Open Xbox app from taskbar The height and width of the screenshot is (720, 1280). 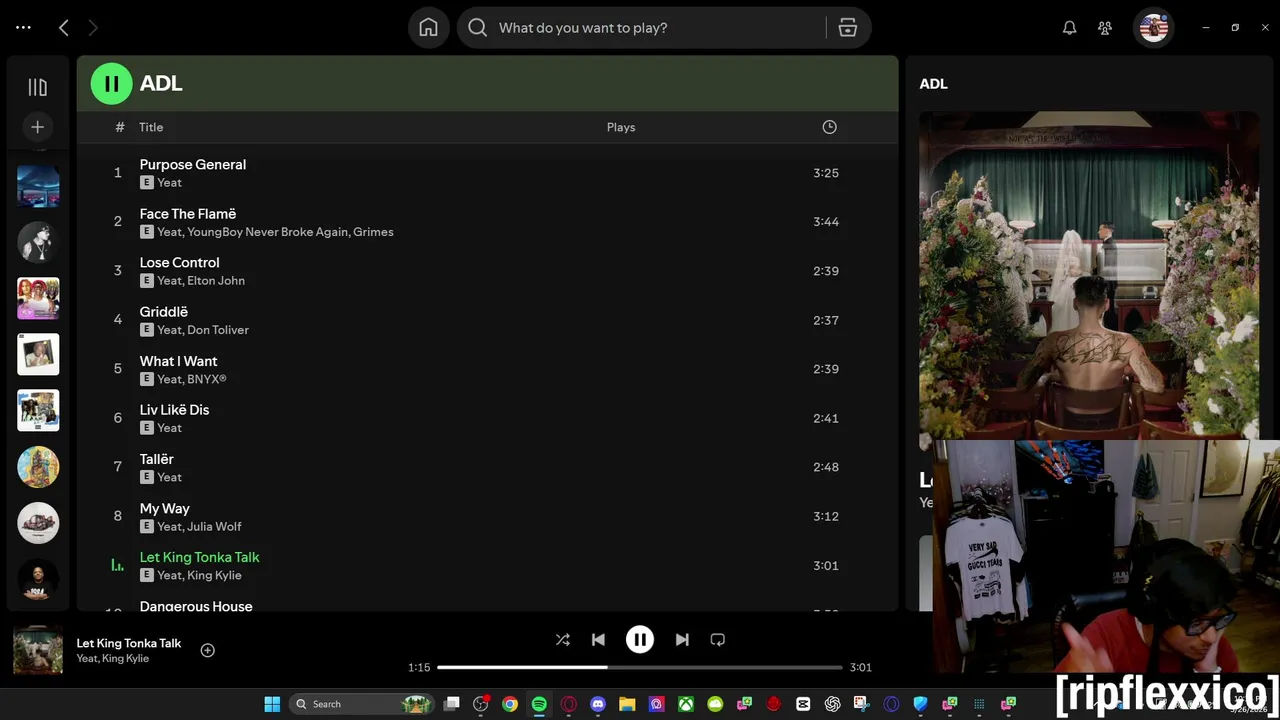pos(686,704)
